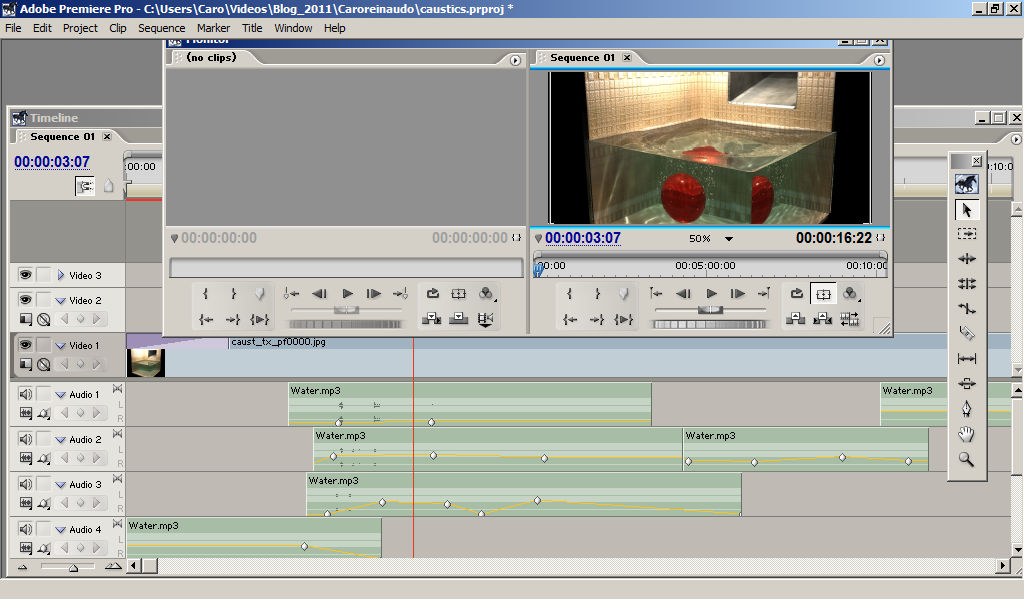Viewport: 1024px width, 600px height.
Task: Select the Ripple Edit tool
Action: 967,259
